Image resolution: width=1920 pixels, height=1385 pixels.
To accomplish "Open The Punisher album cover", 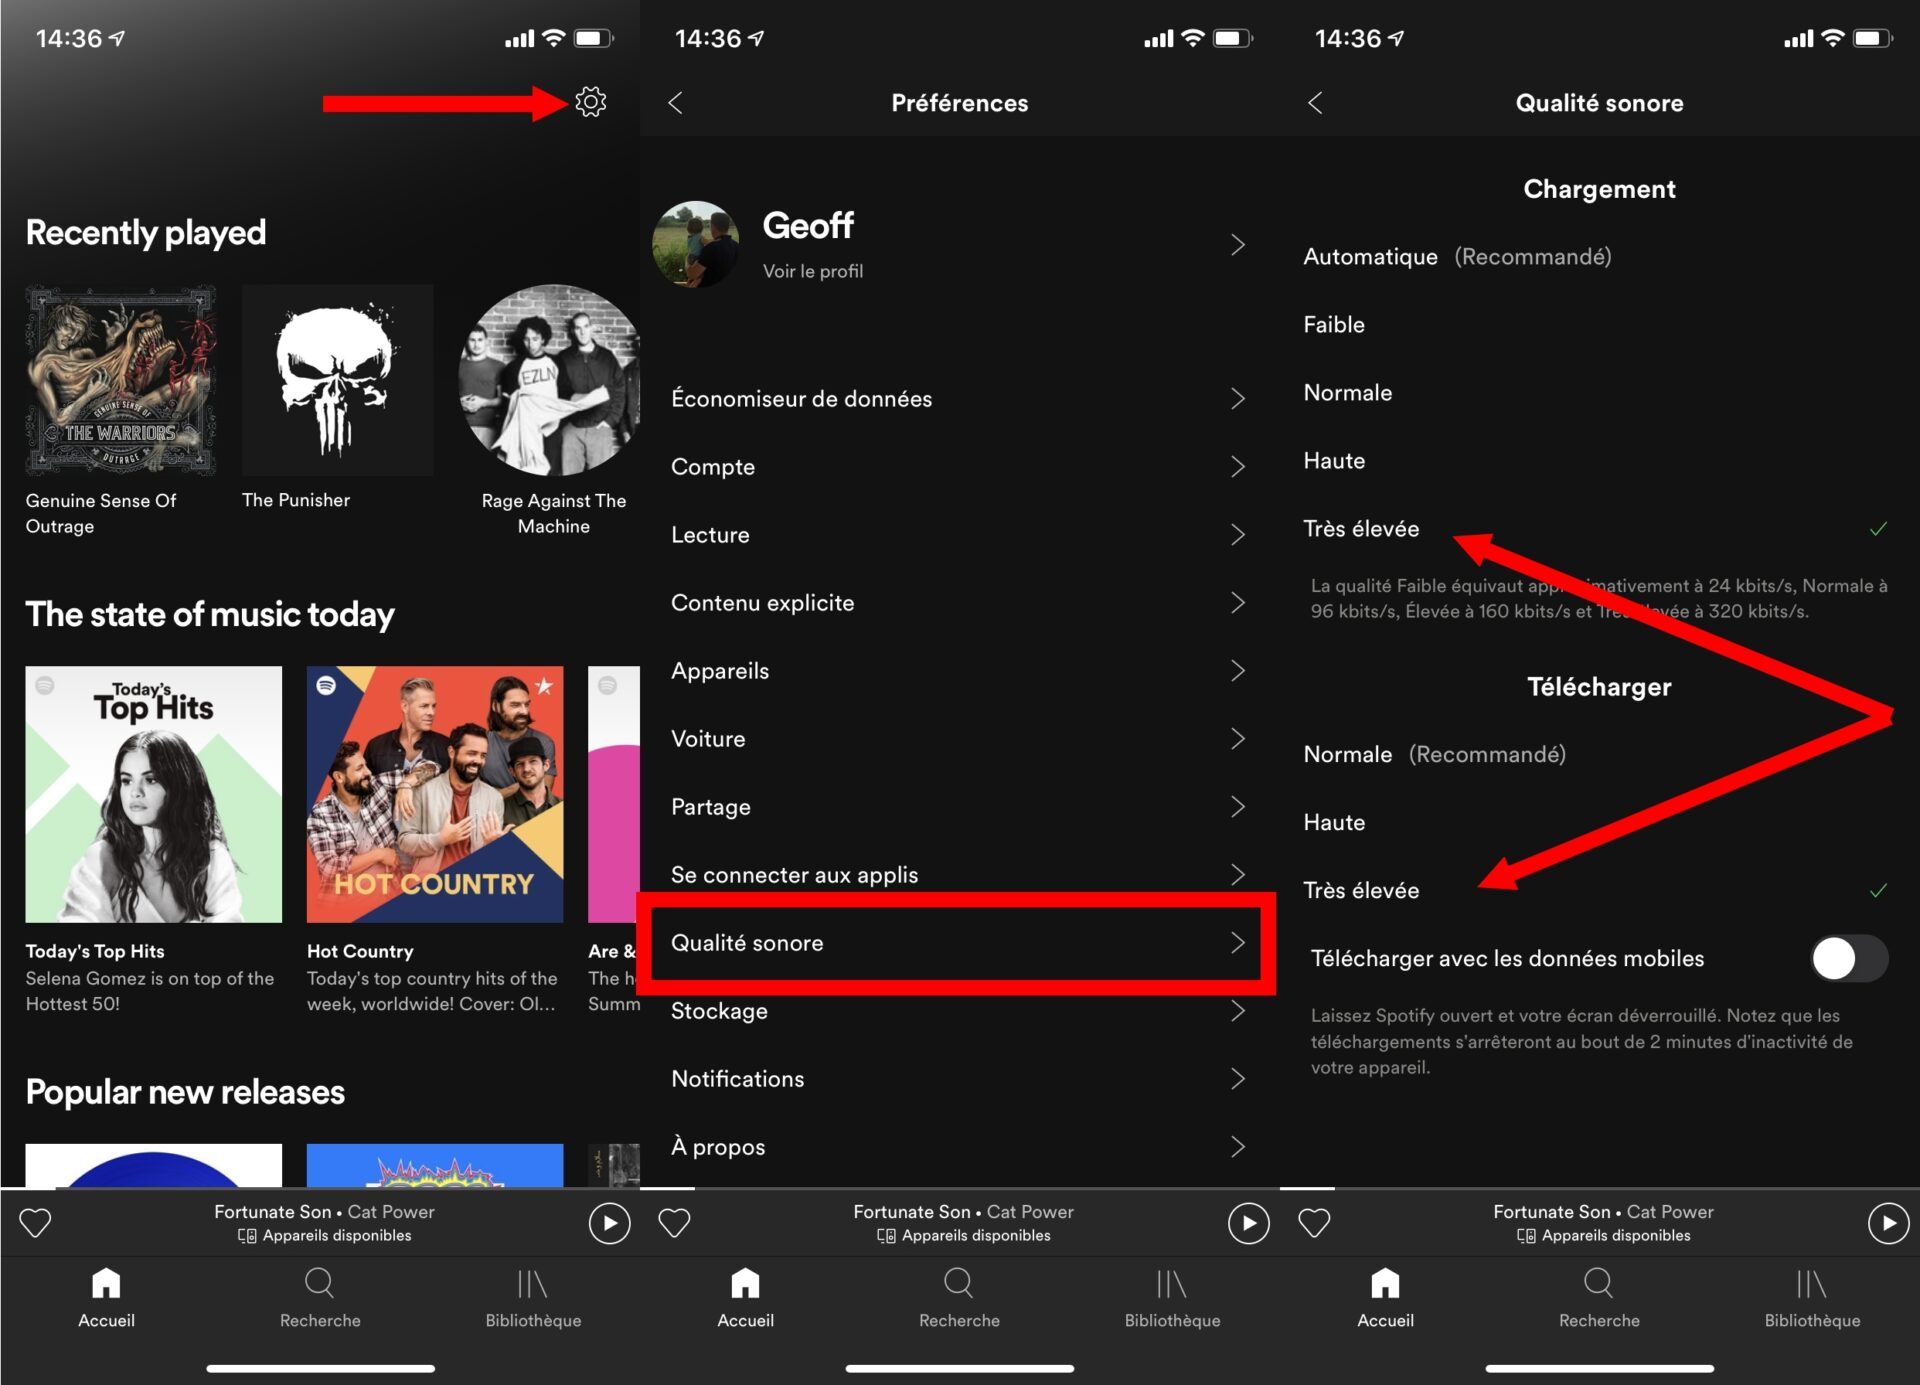I will coord(337,380).
